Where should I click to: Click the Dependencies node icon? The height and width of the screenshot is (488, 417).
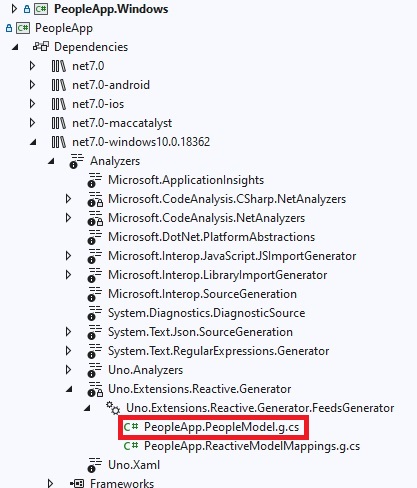(41, 47)
